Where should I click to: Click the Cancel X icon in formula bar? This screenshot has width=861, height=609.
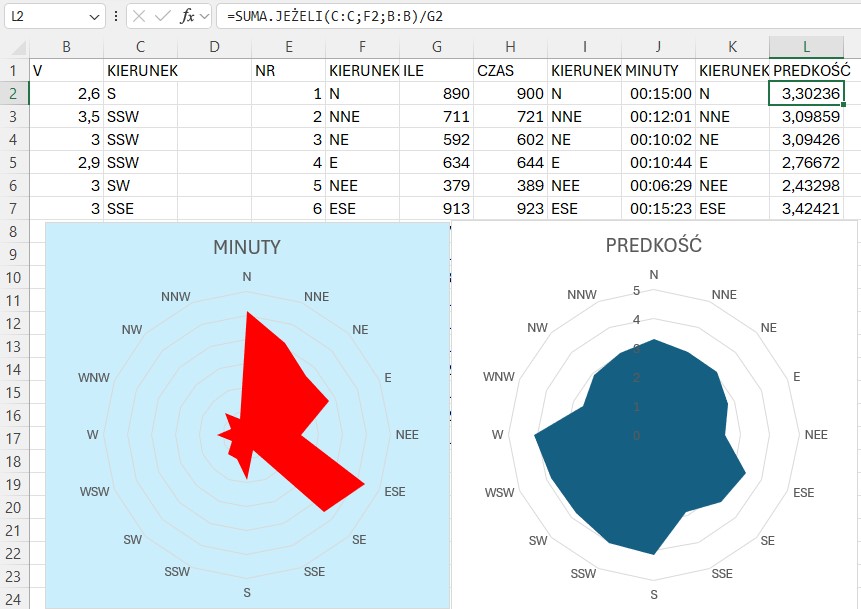[x=139, y=17]
